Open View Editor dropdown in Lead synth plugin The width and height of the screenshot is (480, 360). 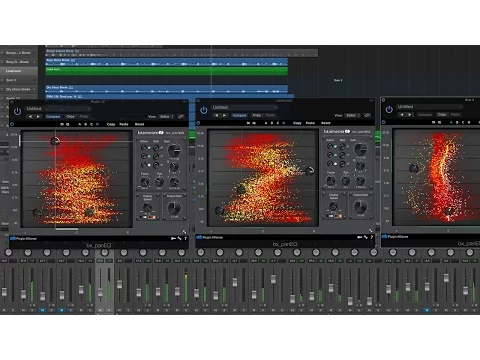pos(353,115)
